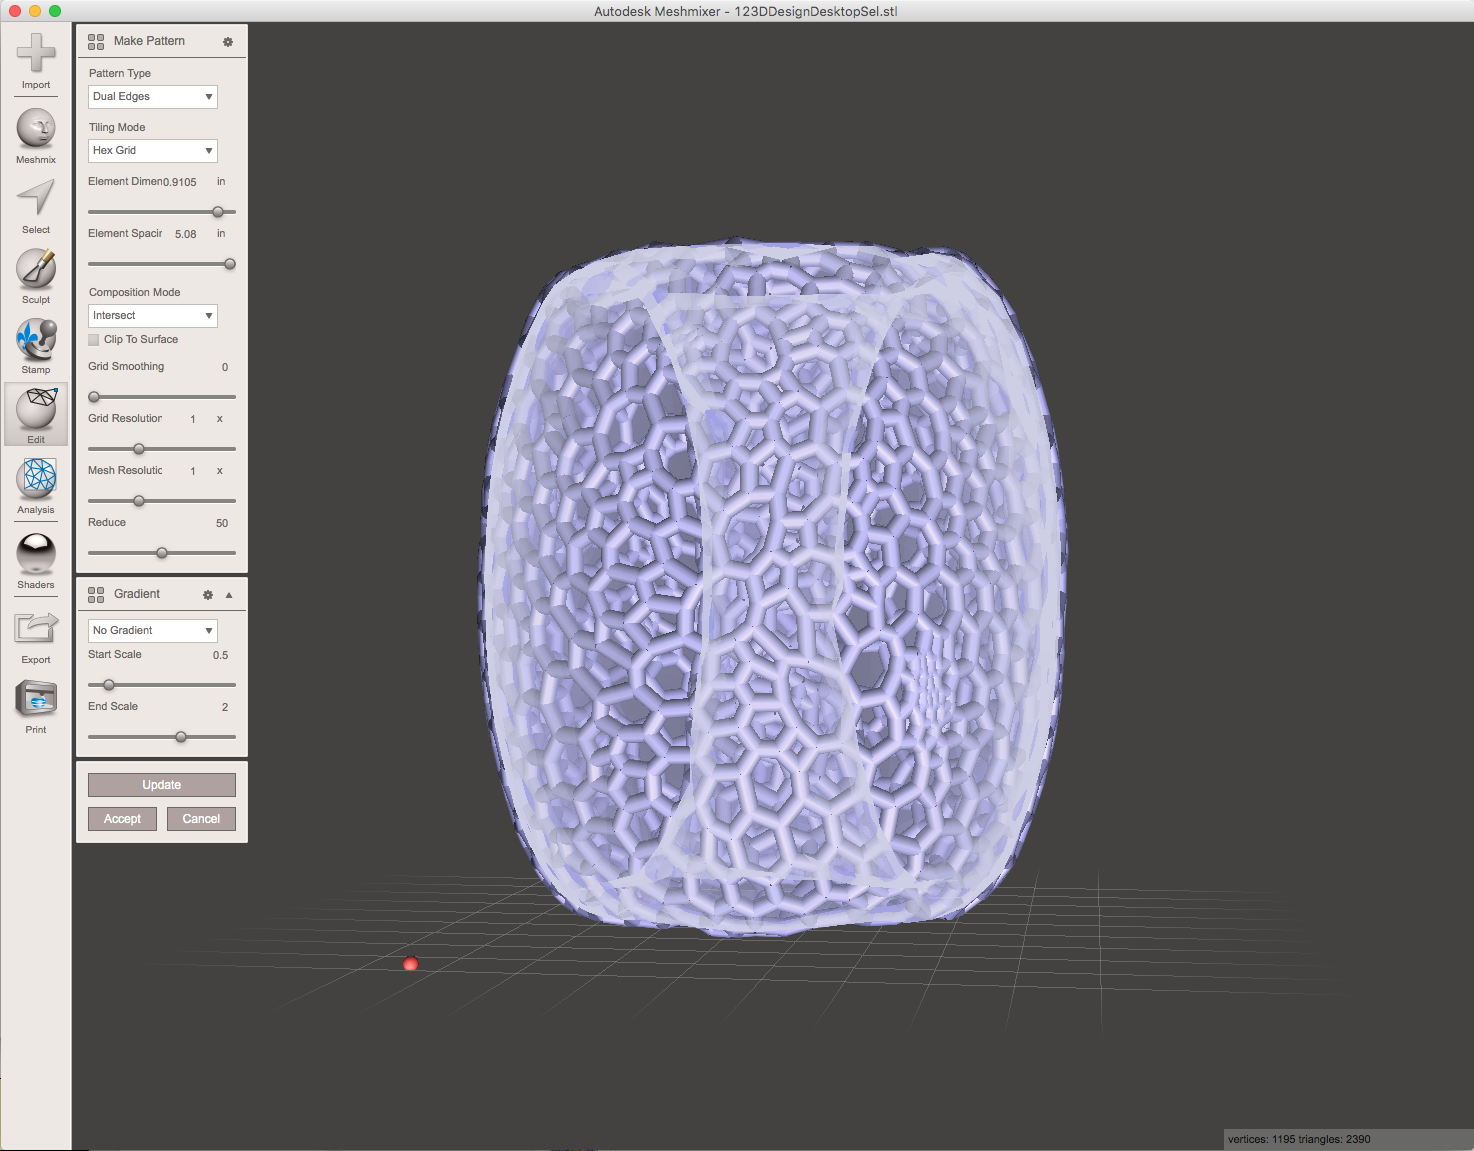Click the Reduce slider handle

pyautogui.click(x=162, y=553)
